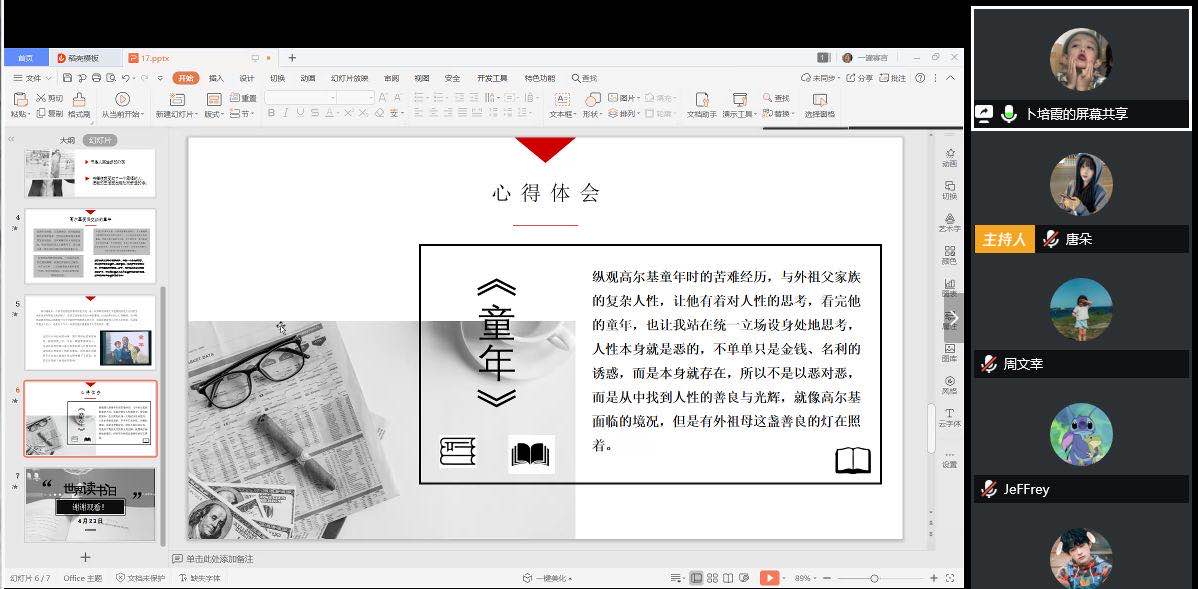Switch to Normal view in status bar
Viewport: 1198px width, 589px height.
(x=696, y=578)
